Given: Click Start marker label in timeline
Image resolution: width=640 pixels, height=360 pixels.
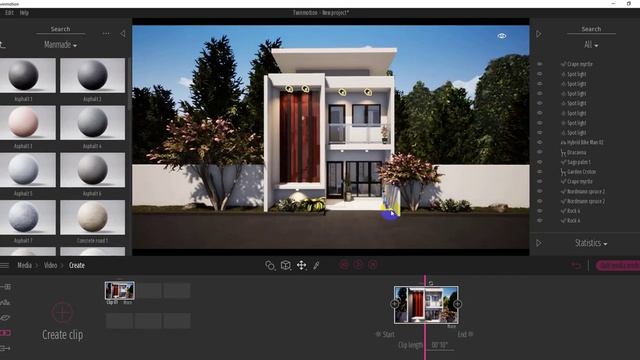Looking at the screenshot, I should [x=389, y=334].
